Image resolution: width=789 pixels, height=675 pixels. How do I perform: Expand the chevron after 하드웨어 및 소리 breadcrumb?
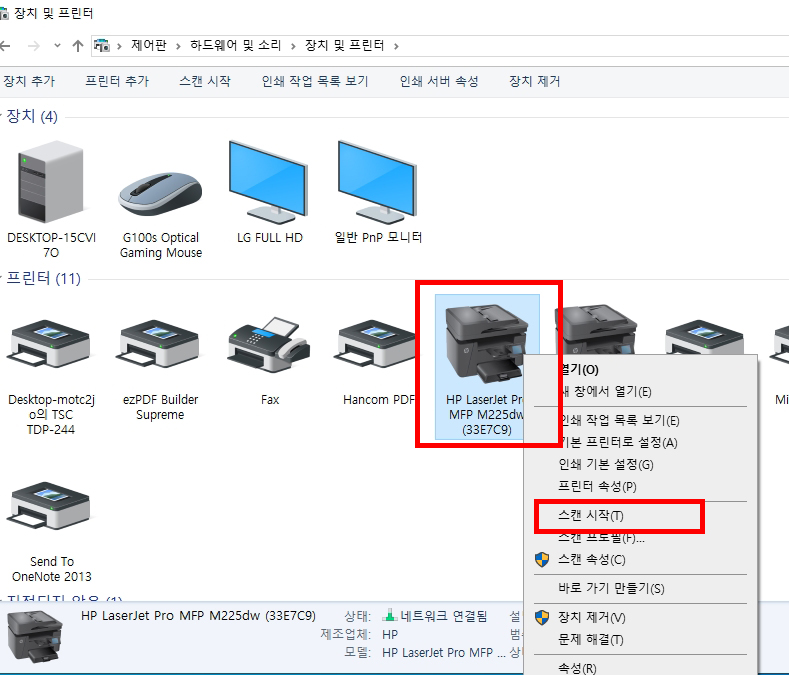[x=293, y=46]
